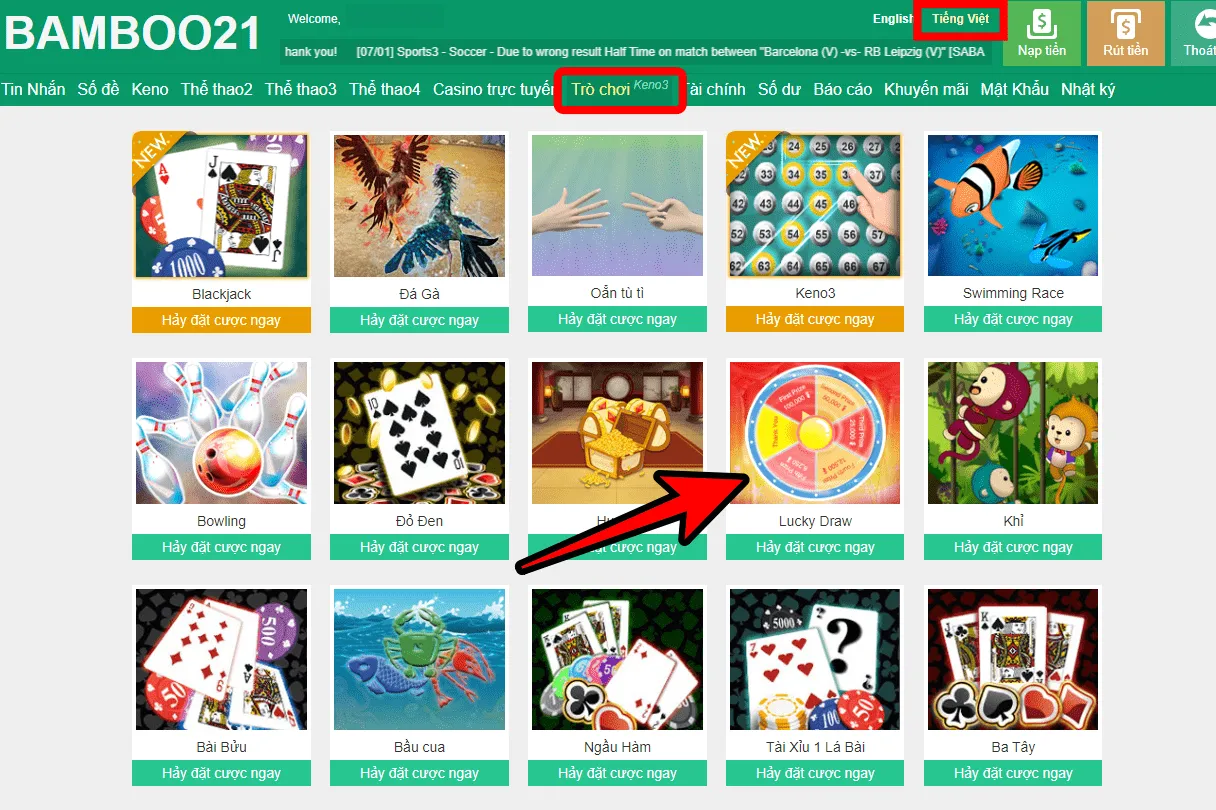Open the Swimming Race fish image
Screen dimensions: 1216x810
pos(1013,206)
